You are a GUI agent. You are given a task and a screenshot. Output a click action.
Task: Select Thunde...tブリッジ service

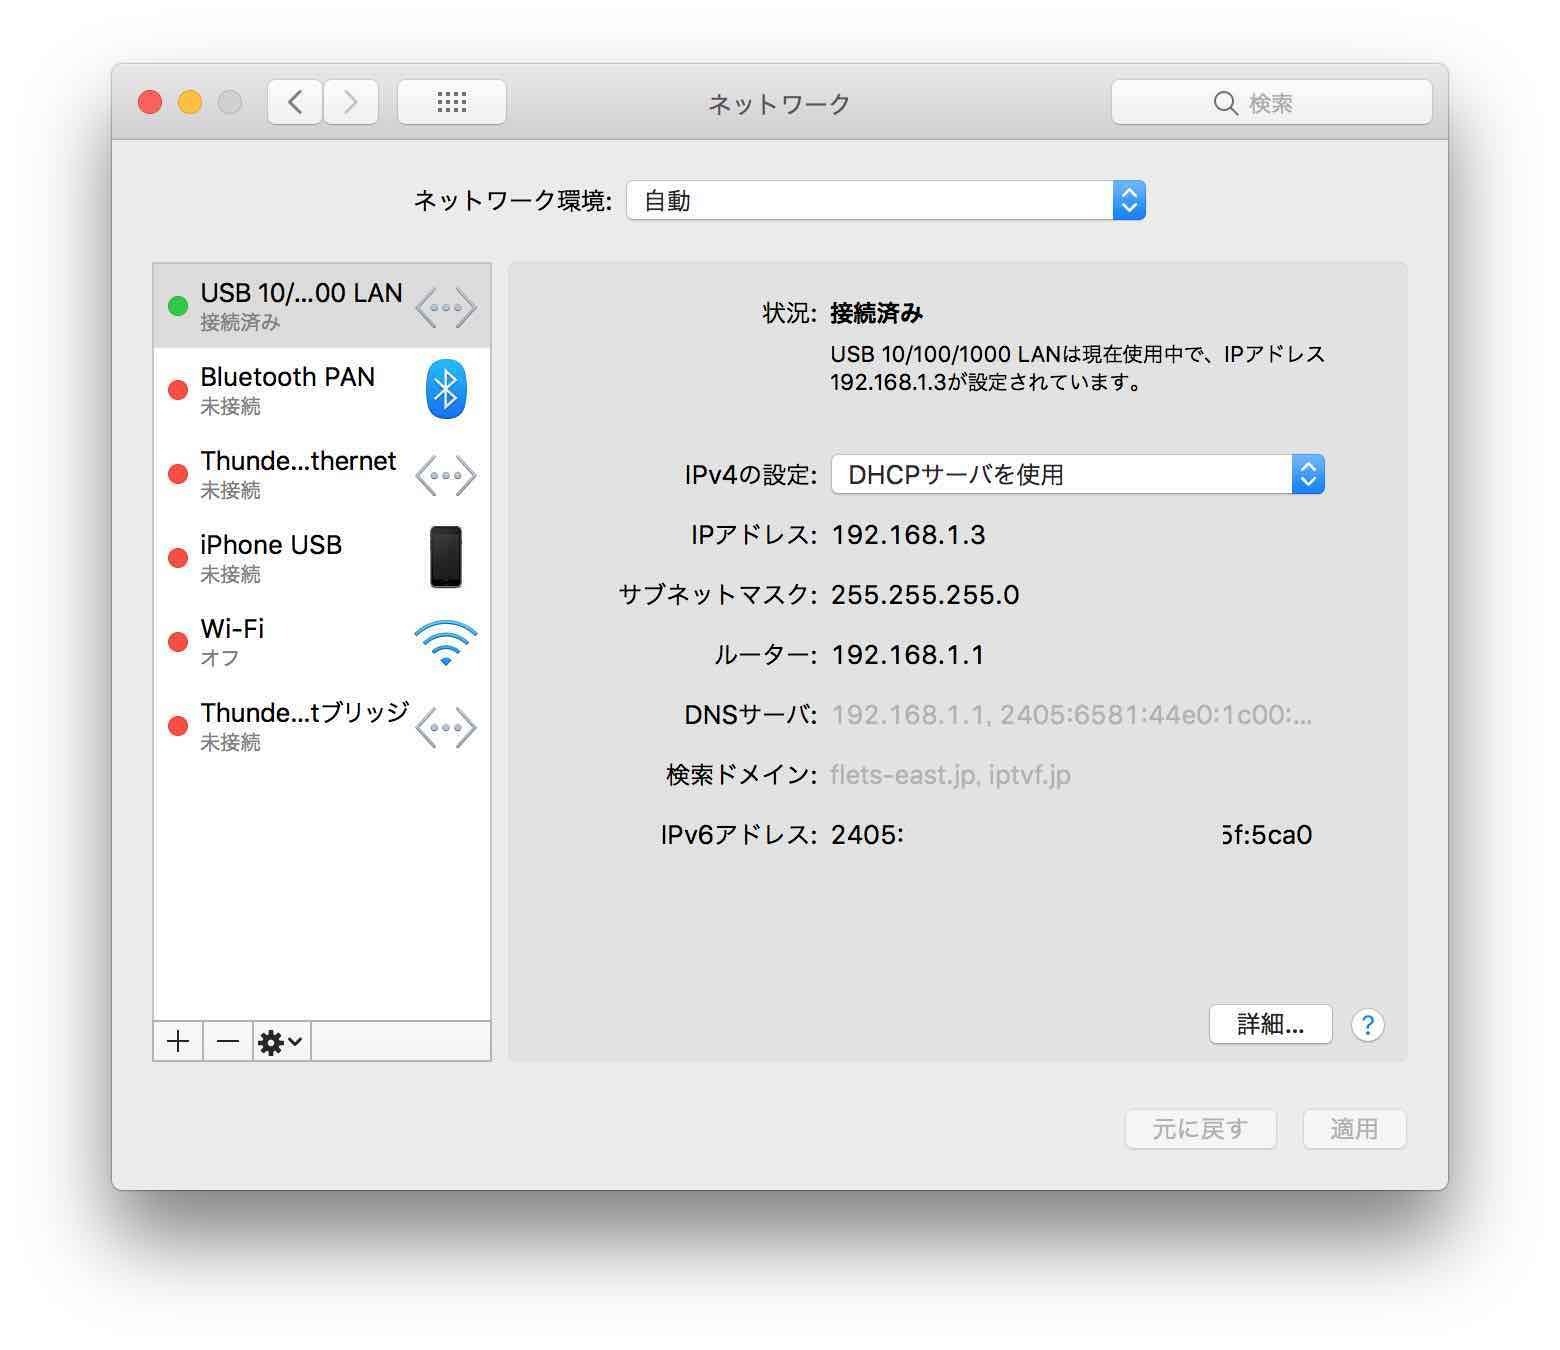(x=322, y=726)
